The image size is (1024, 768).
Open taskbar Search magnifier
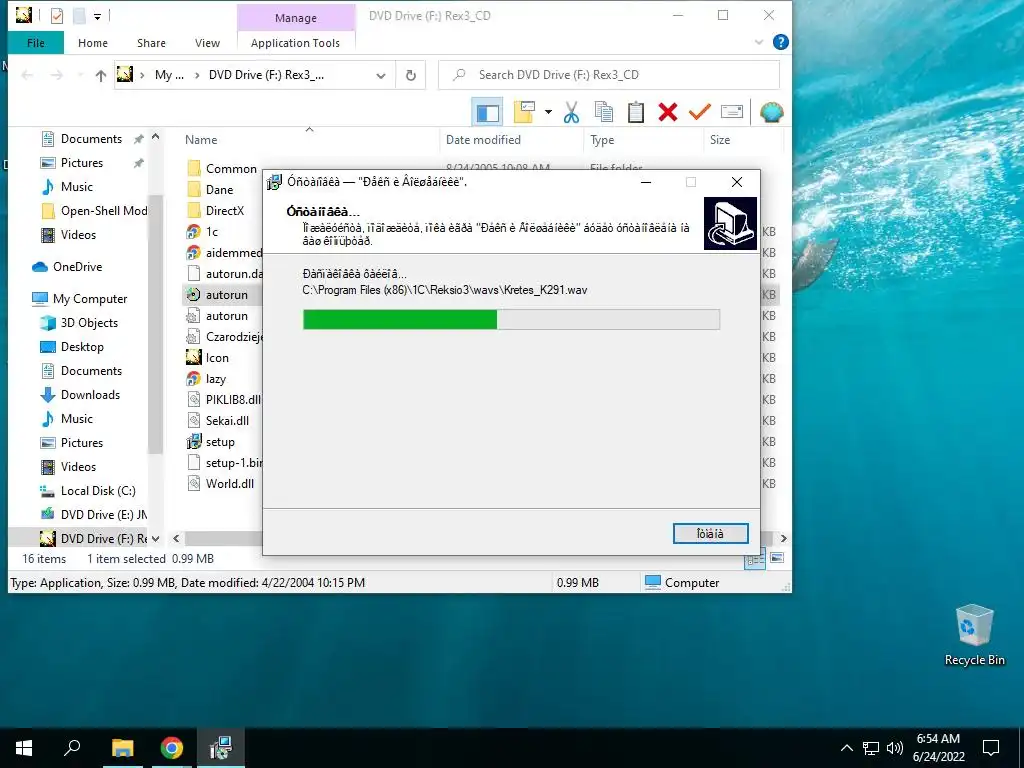(x=72, y=748)
